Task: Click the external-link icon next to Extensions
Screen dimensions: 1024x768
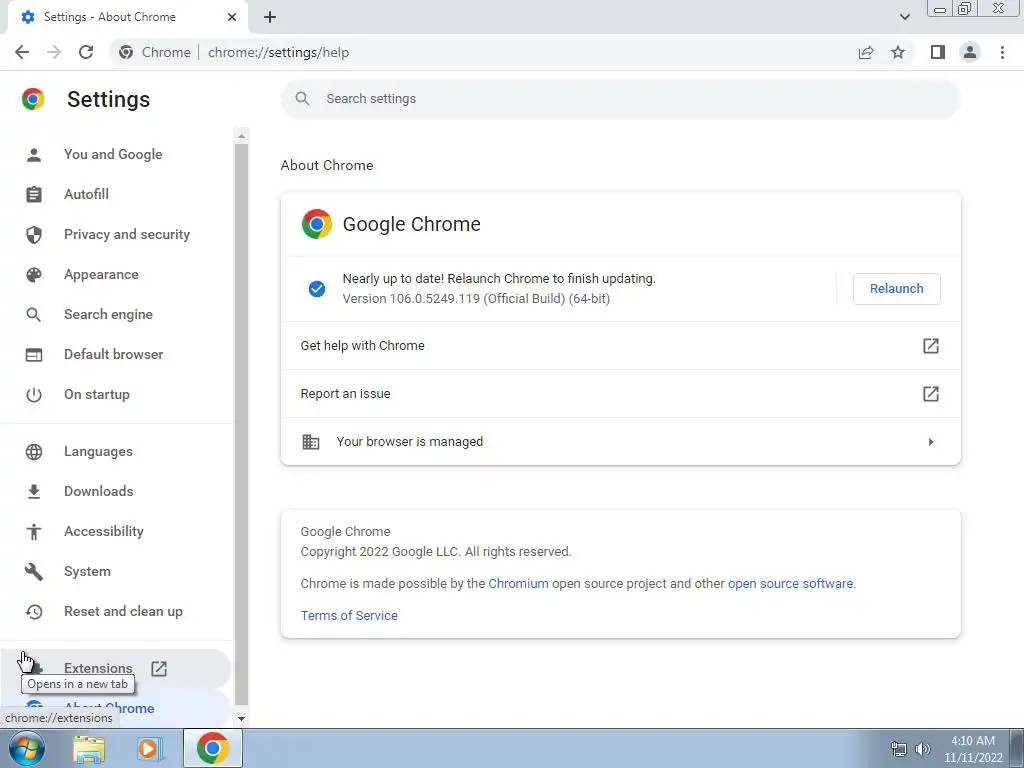Action: (159, 669)
